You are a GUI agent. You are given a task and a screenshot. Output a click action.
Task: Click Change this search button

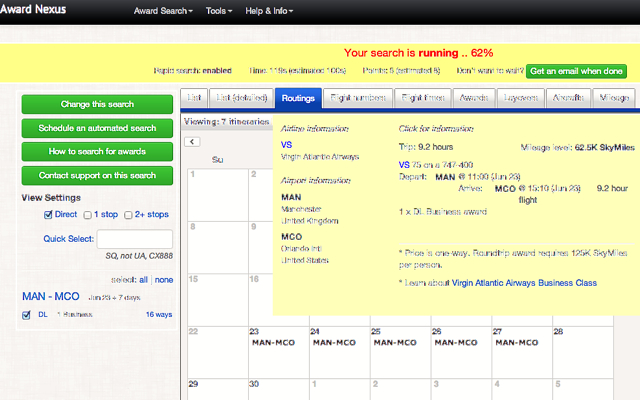click(97, 104)
